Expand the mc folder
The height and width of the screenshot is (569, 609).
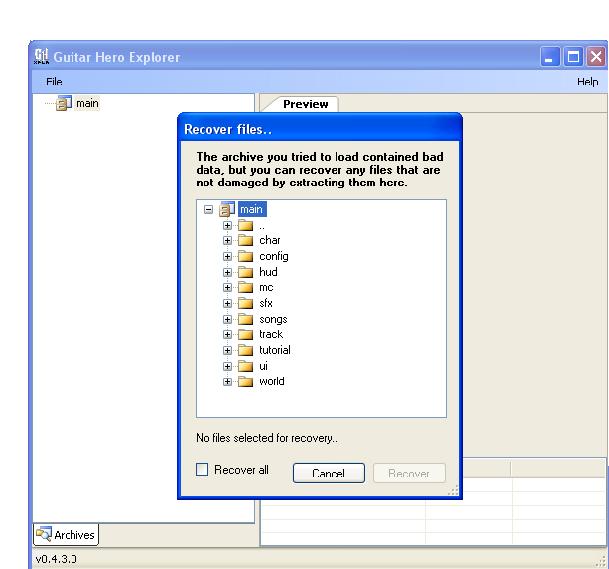[x=228, y=287]
